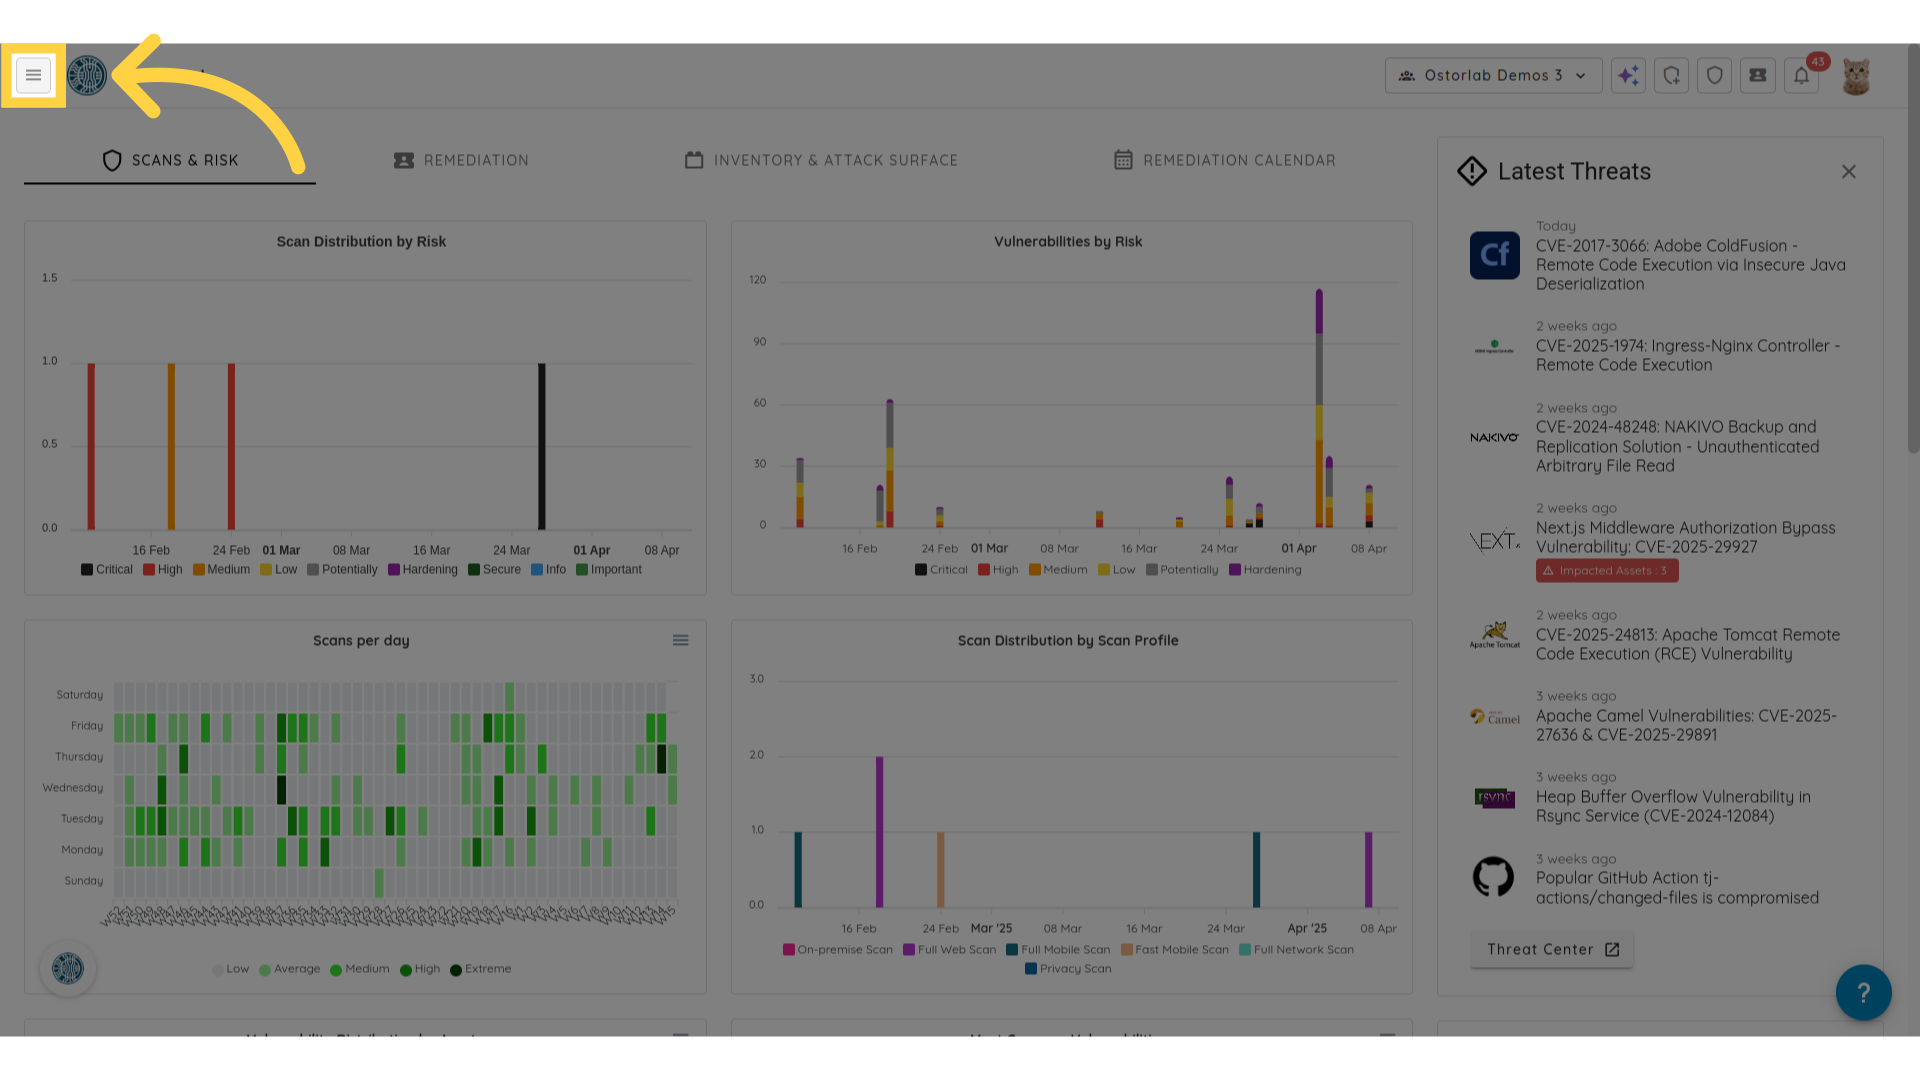Screen dimensions: 1920x1080
Task: Close the Latest Threats panel
Action: pos(1848,172)
